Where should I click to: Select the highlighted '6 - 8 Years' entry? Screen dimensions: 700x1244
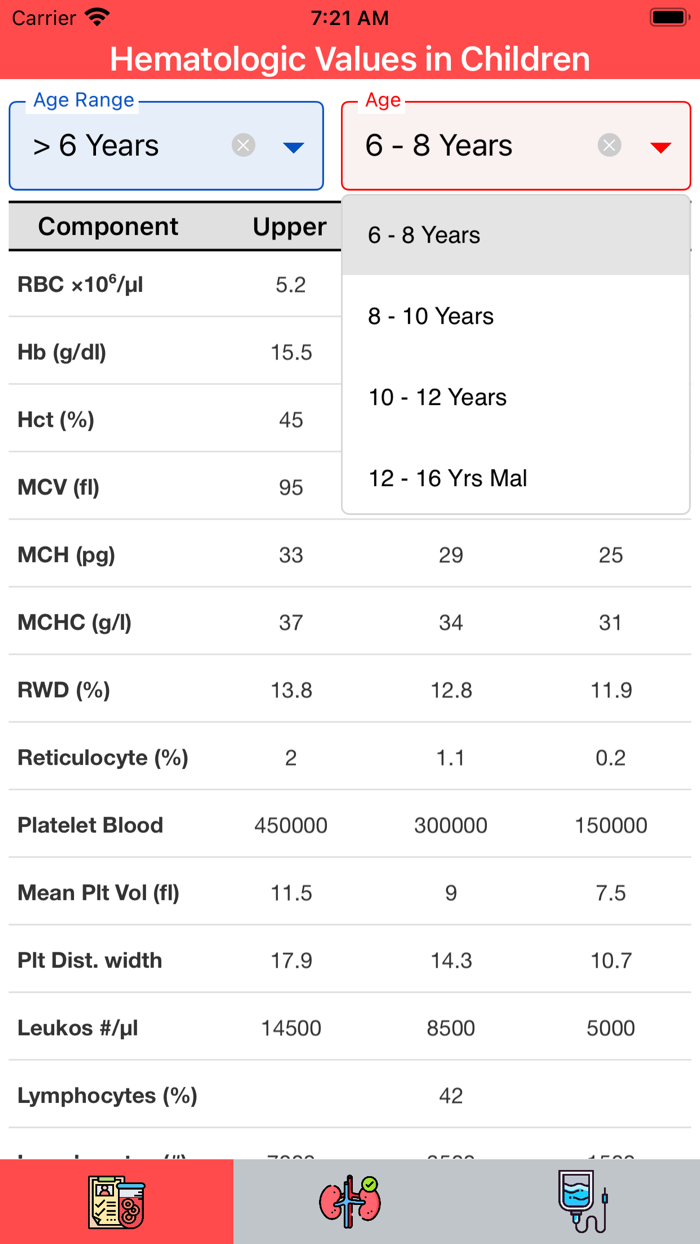tap(424, 235)
